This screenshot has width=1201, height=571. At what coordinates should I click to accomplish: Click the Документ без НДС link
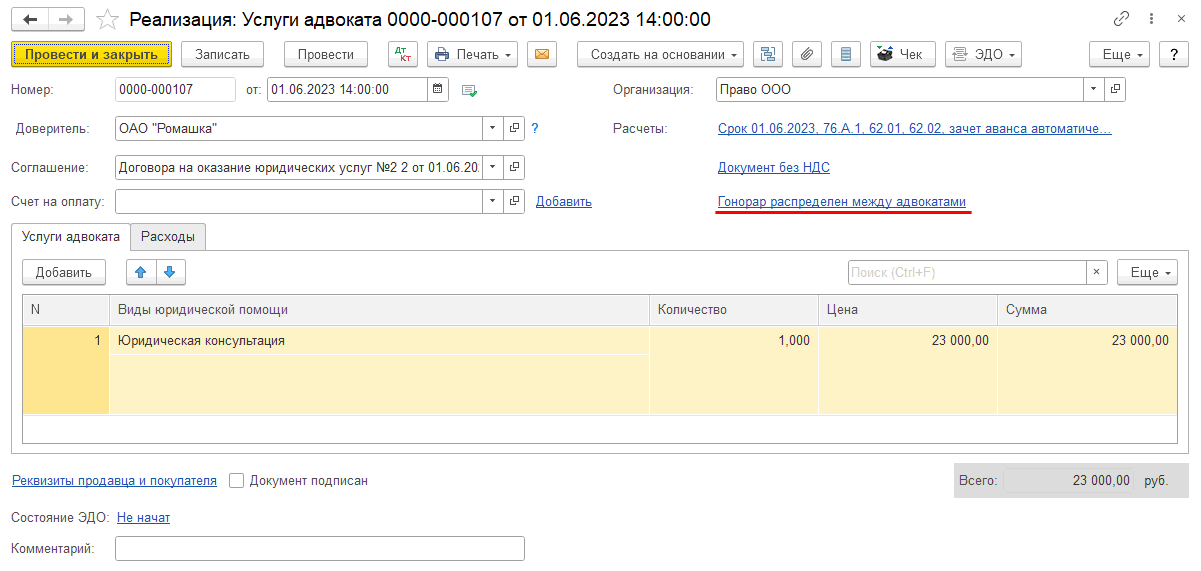coord(773,167)
